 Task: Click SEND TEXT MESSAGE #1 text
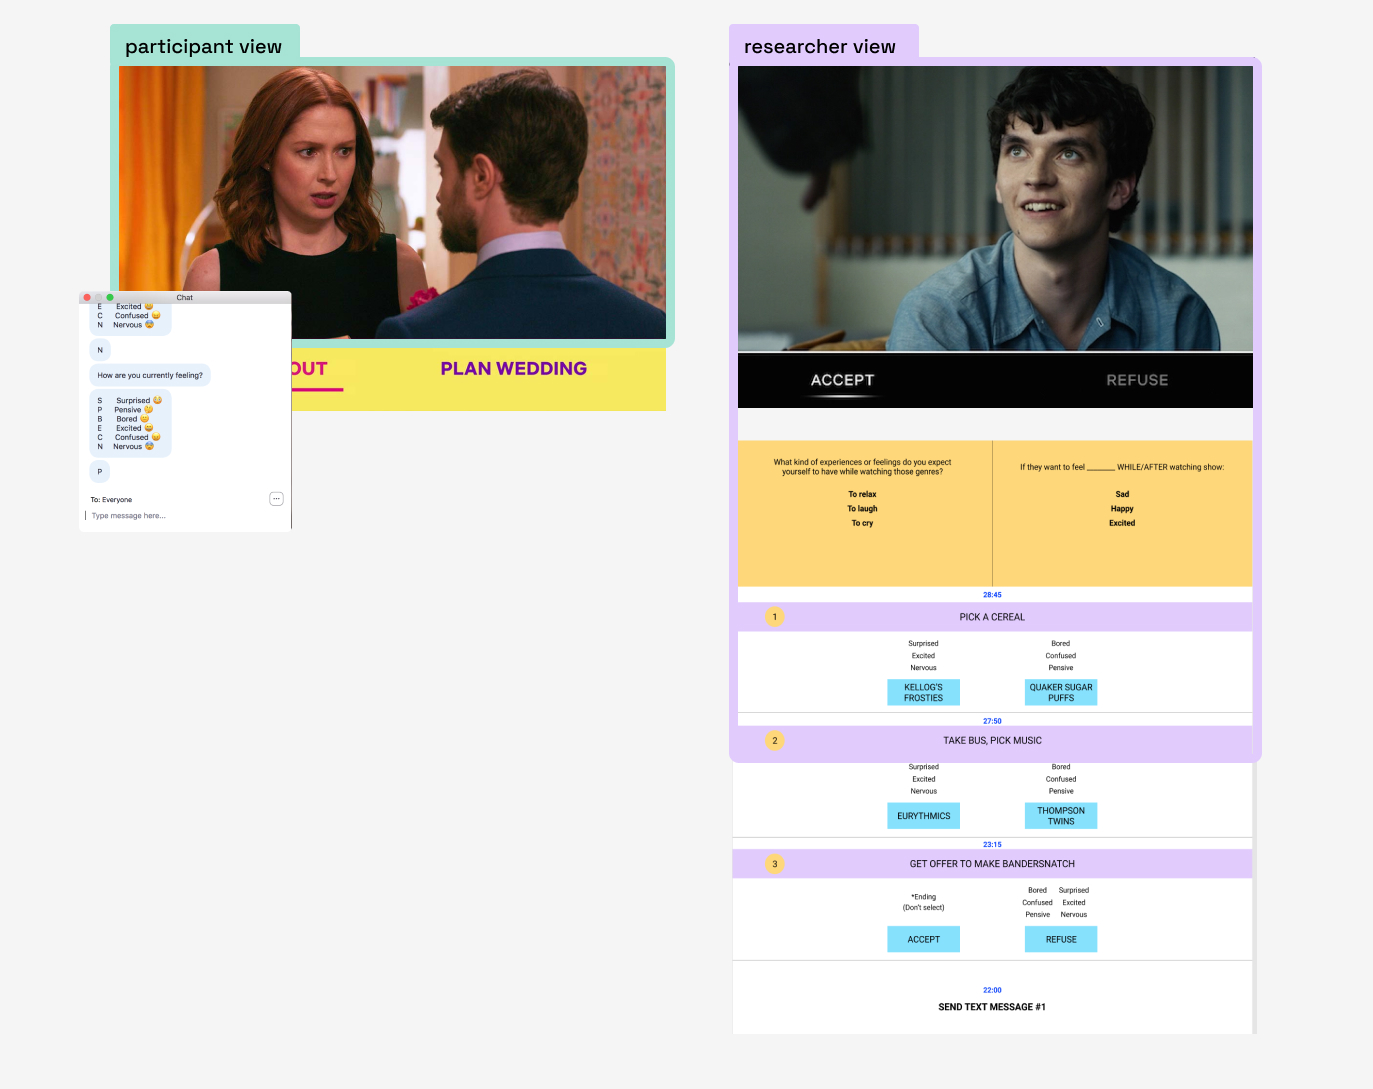992,1007
